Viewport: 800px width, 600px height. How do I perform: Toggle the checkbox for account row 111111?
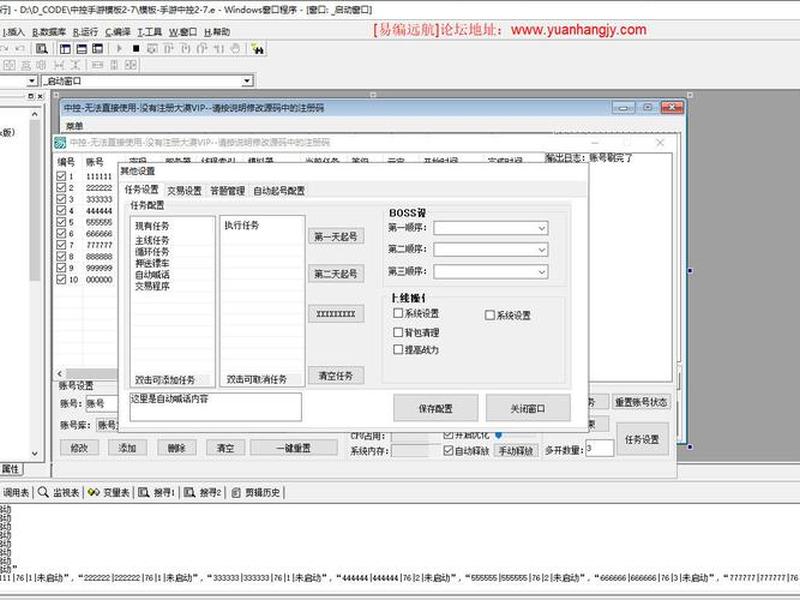tap(61, 176)
